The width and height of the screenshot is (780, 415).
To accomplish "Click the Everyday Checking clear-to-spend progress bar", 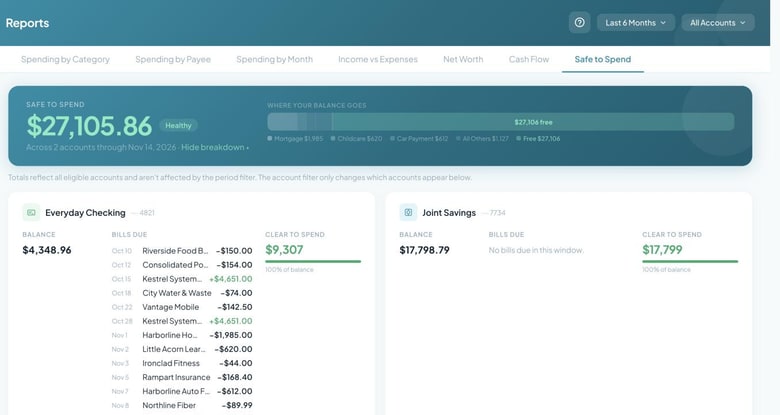I will tap(313, 261).
